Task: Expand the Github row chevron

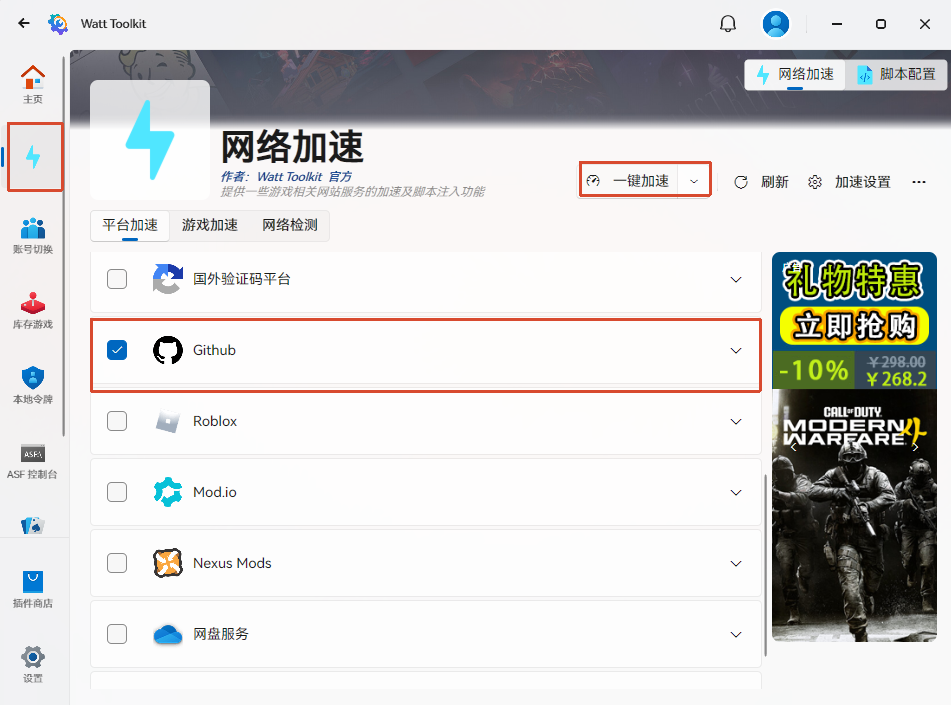Action: pyautogui.click(x=736, y=351)
